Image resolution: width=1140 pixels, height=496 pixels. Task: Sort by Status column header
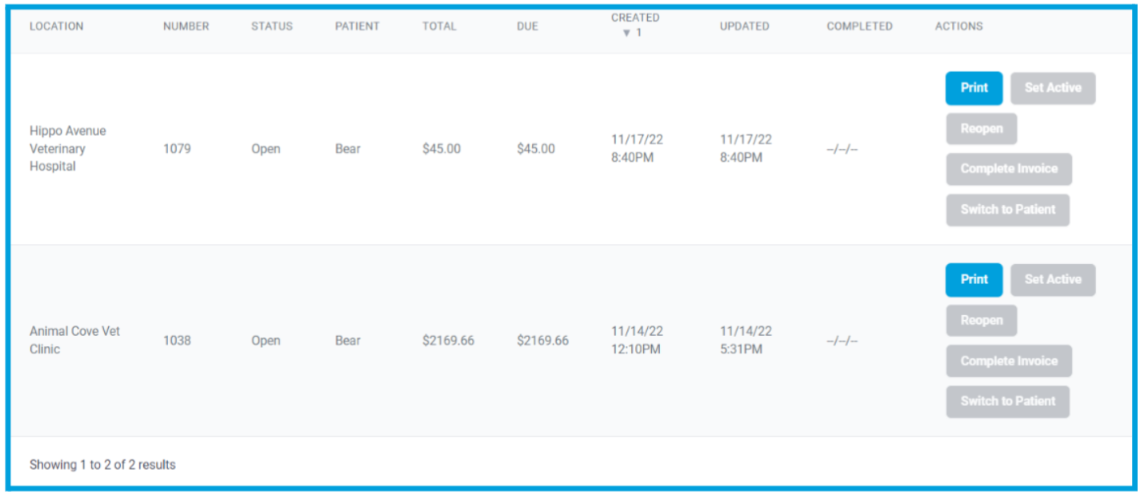point(271,26)
